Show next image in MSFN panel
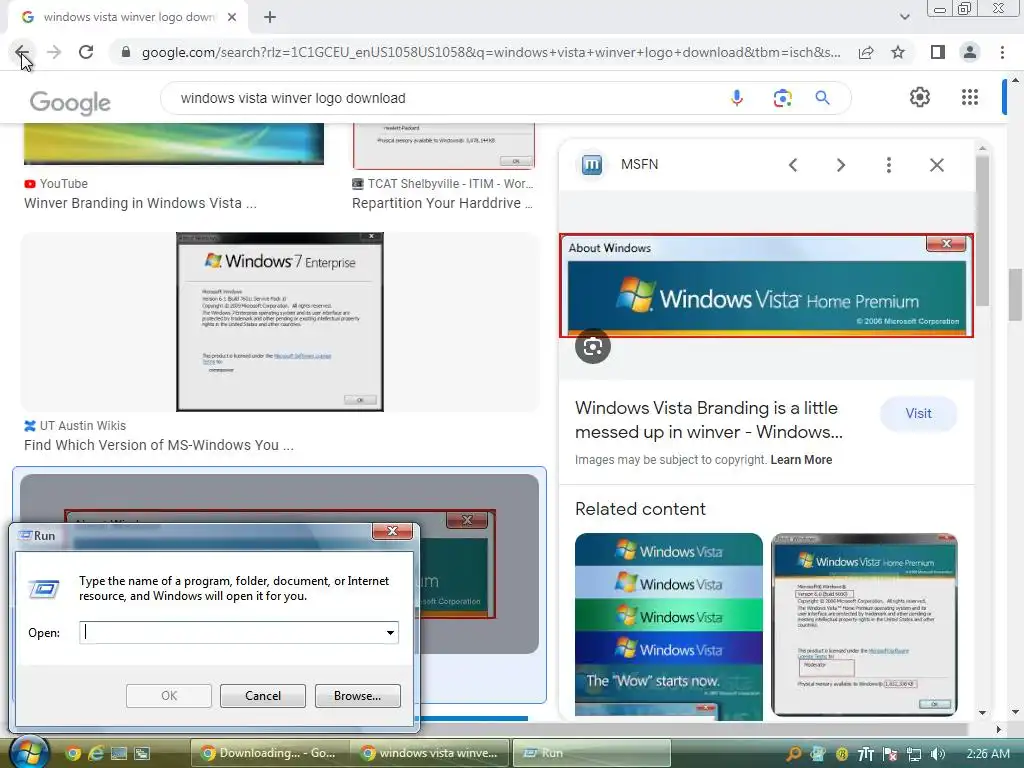This screenshot has width=1024, height=768. coord(840,165)
